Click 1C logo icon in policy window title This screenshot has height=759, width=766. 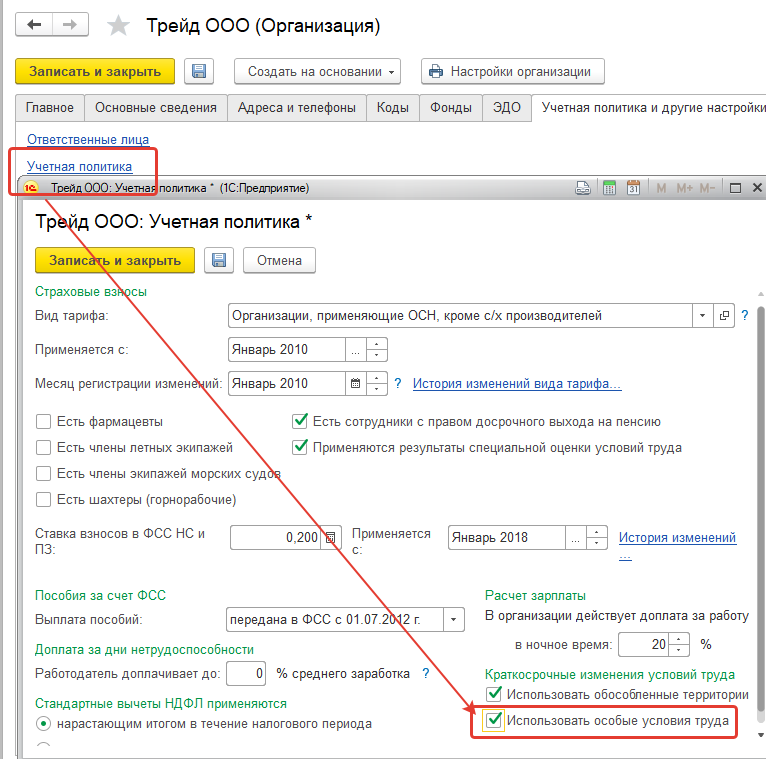click(30, 188)
